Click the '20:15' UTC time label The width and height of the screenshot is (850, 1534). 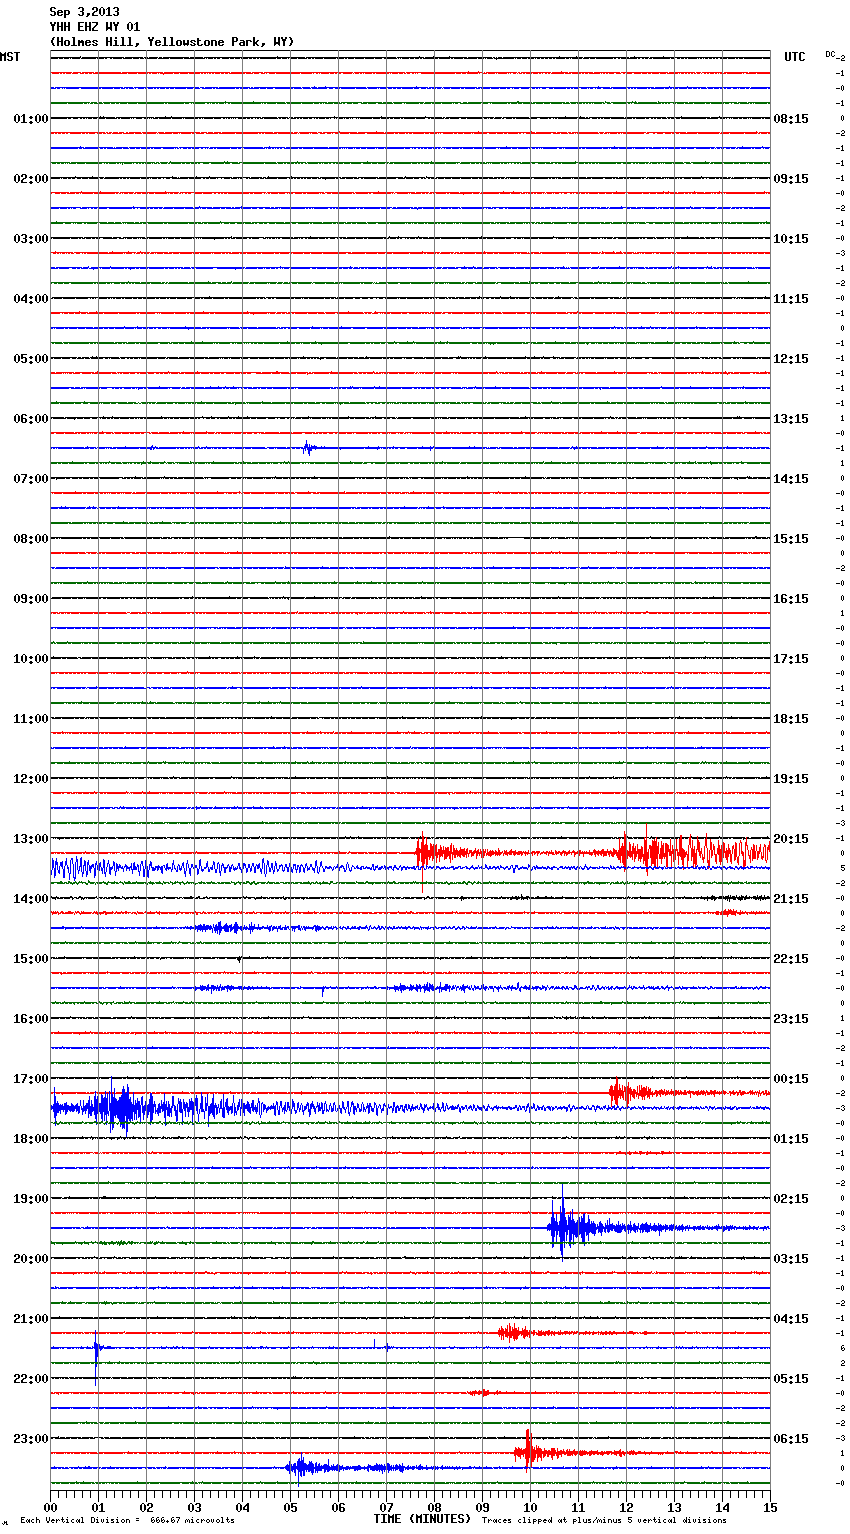[x=791, y=839]
